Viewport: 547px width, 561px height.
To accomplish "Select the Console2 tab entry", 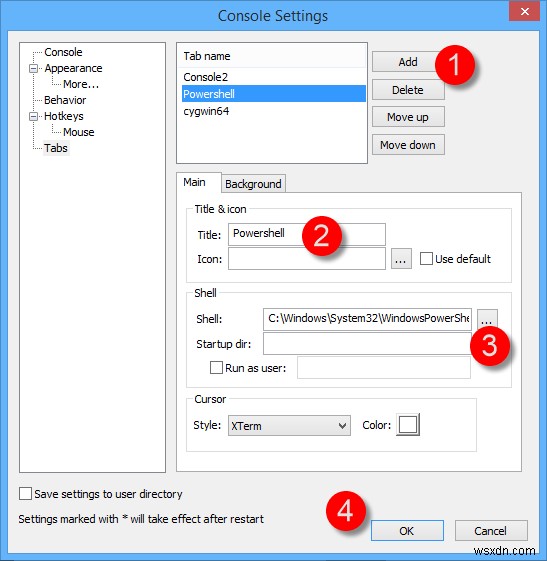I will 274,77.
